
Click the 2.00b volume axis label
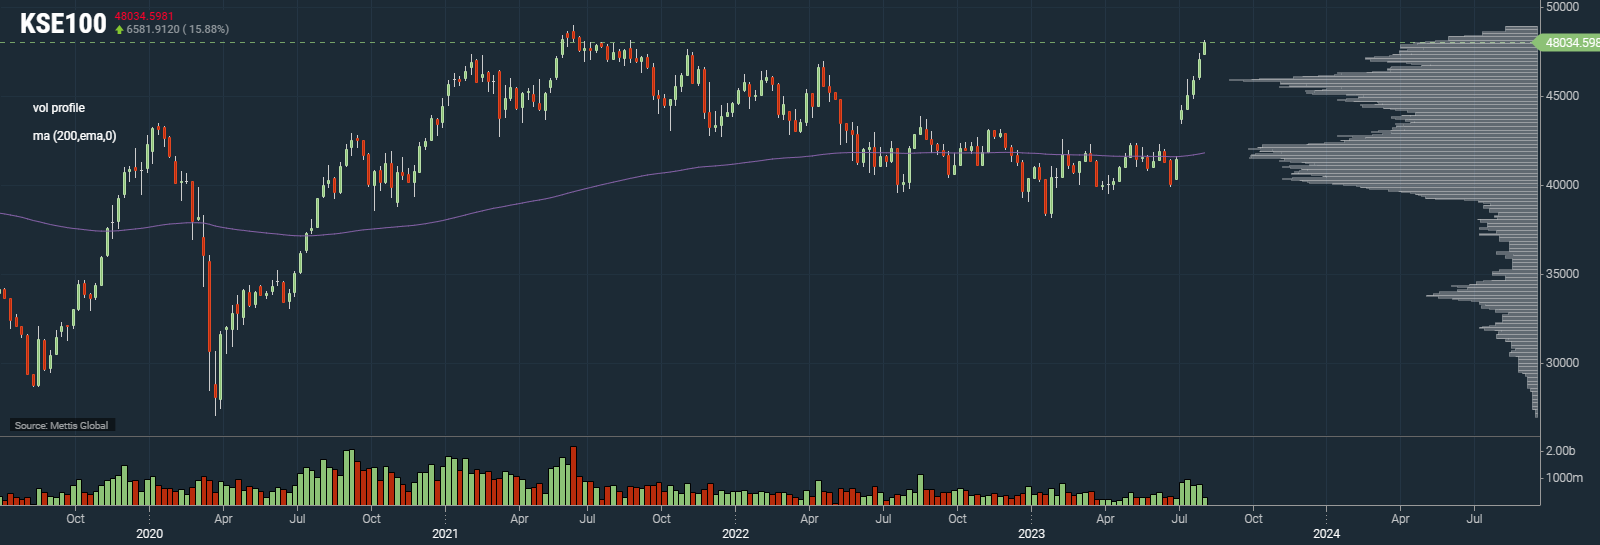(1560, 451)
